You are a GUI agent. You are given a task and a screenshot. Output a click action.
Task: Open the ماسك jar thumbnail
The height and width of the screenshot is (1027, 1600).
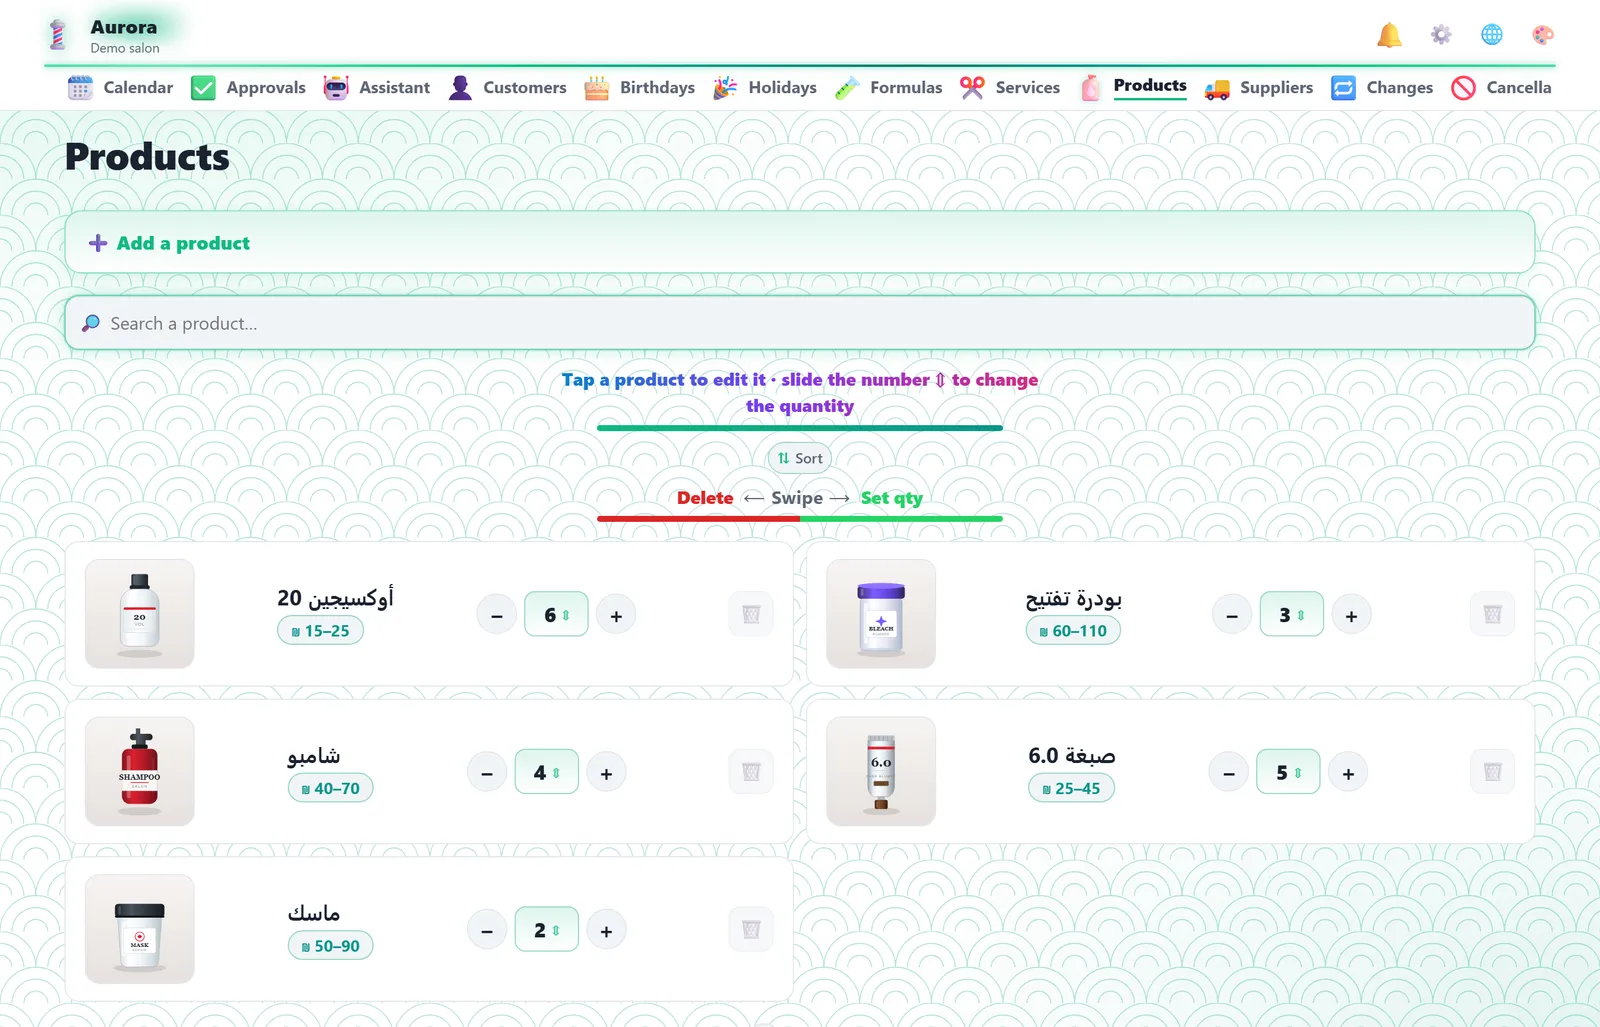[140, 929]
